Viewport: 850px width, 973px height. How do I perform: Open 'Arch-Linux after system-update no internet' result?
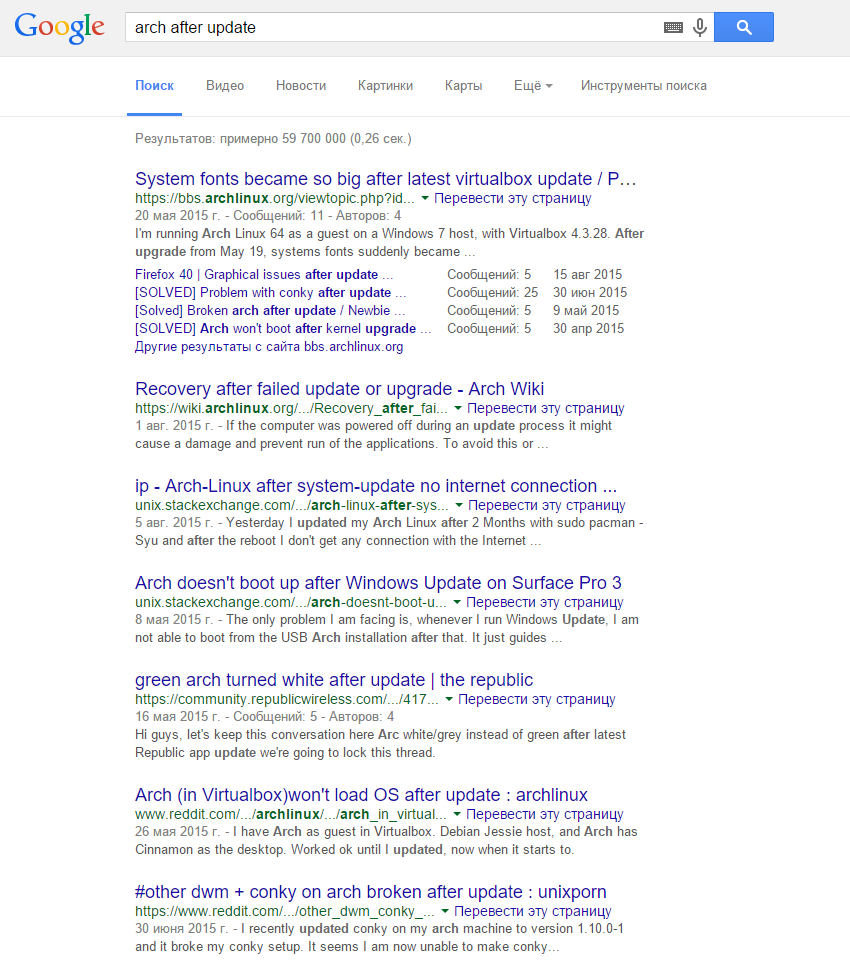376,486
